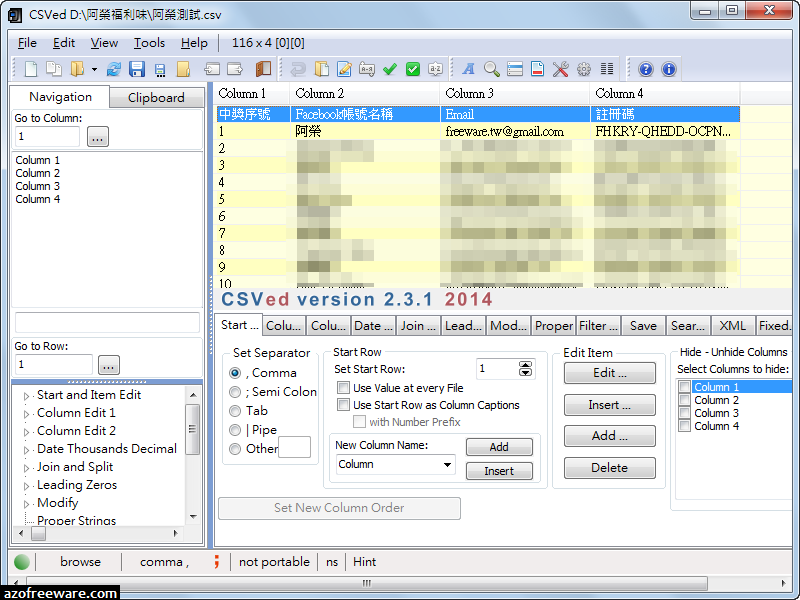Viewport: 800px width, 600px height.
Task: Click Edit ... button in Edit Item
Action: pyautogui.click(x=610, y=373)
